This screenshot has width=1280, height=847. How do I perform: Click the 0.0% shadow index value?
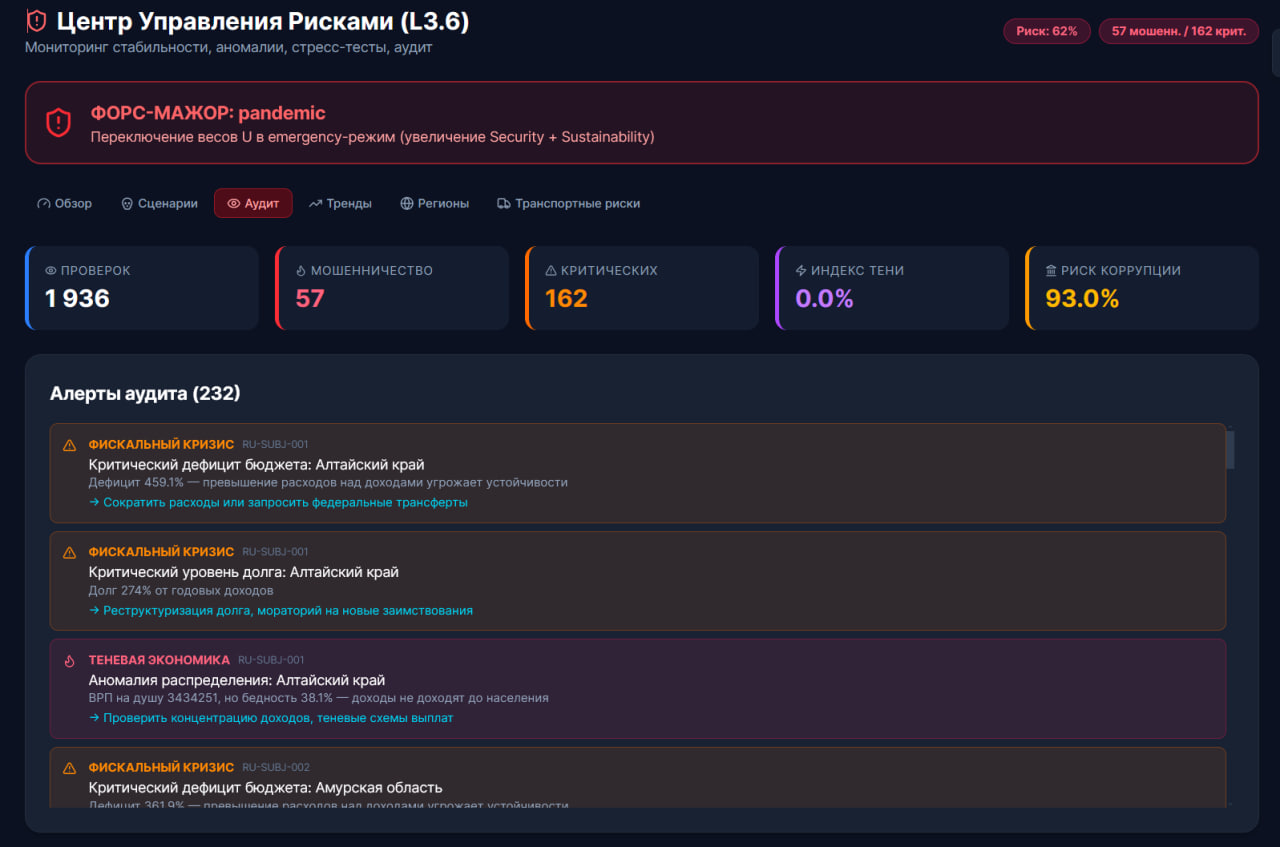[824, 298]
